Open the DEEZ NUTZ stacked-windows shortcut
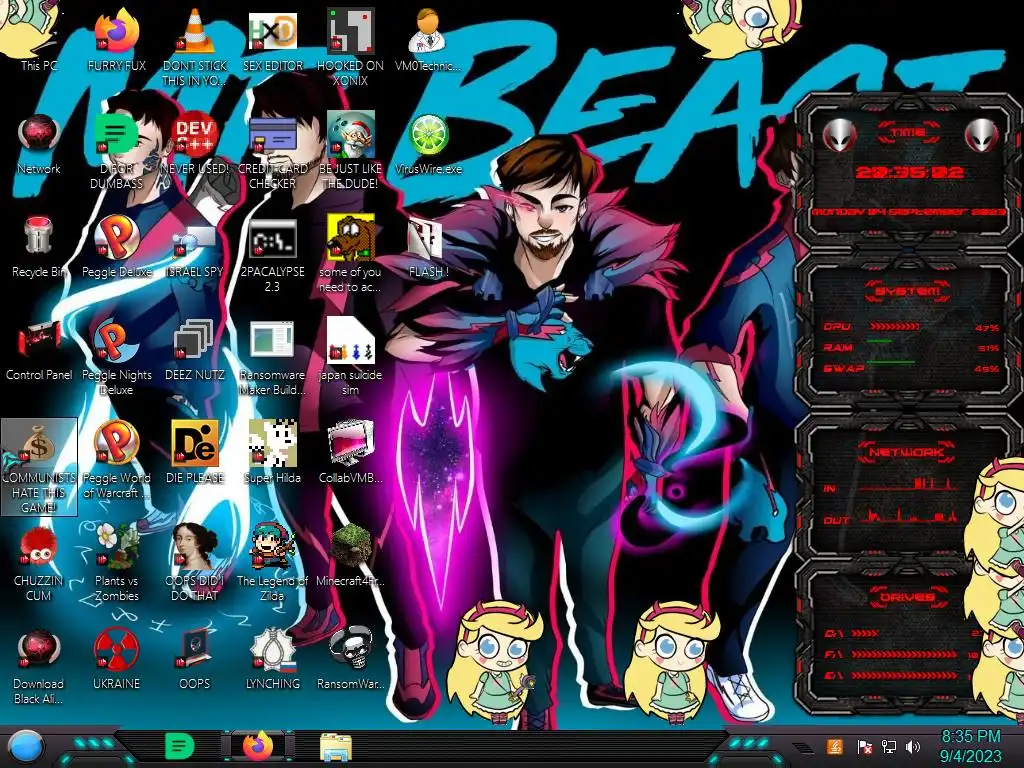 click(x=195, y=340)
